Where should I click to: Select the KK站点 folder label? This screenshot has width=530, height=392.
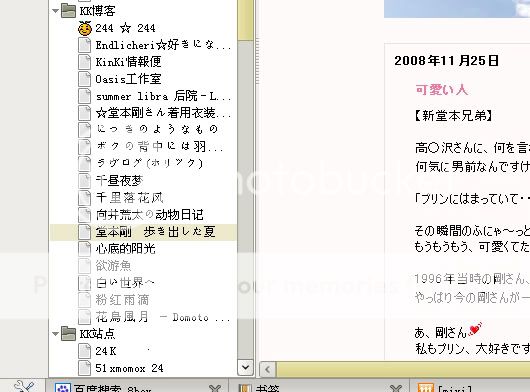coord(97,334)
